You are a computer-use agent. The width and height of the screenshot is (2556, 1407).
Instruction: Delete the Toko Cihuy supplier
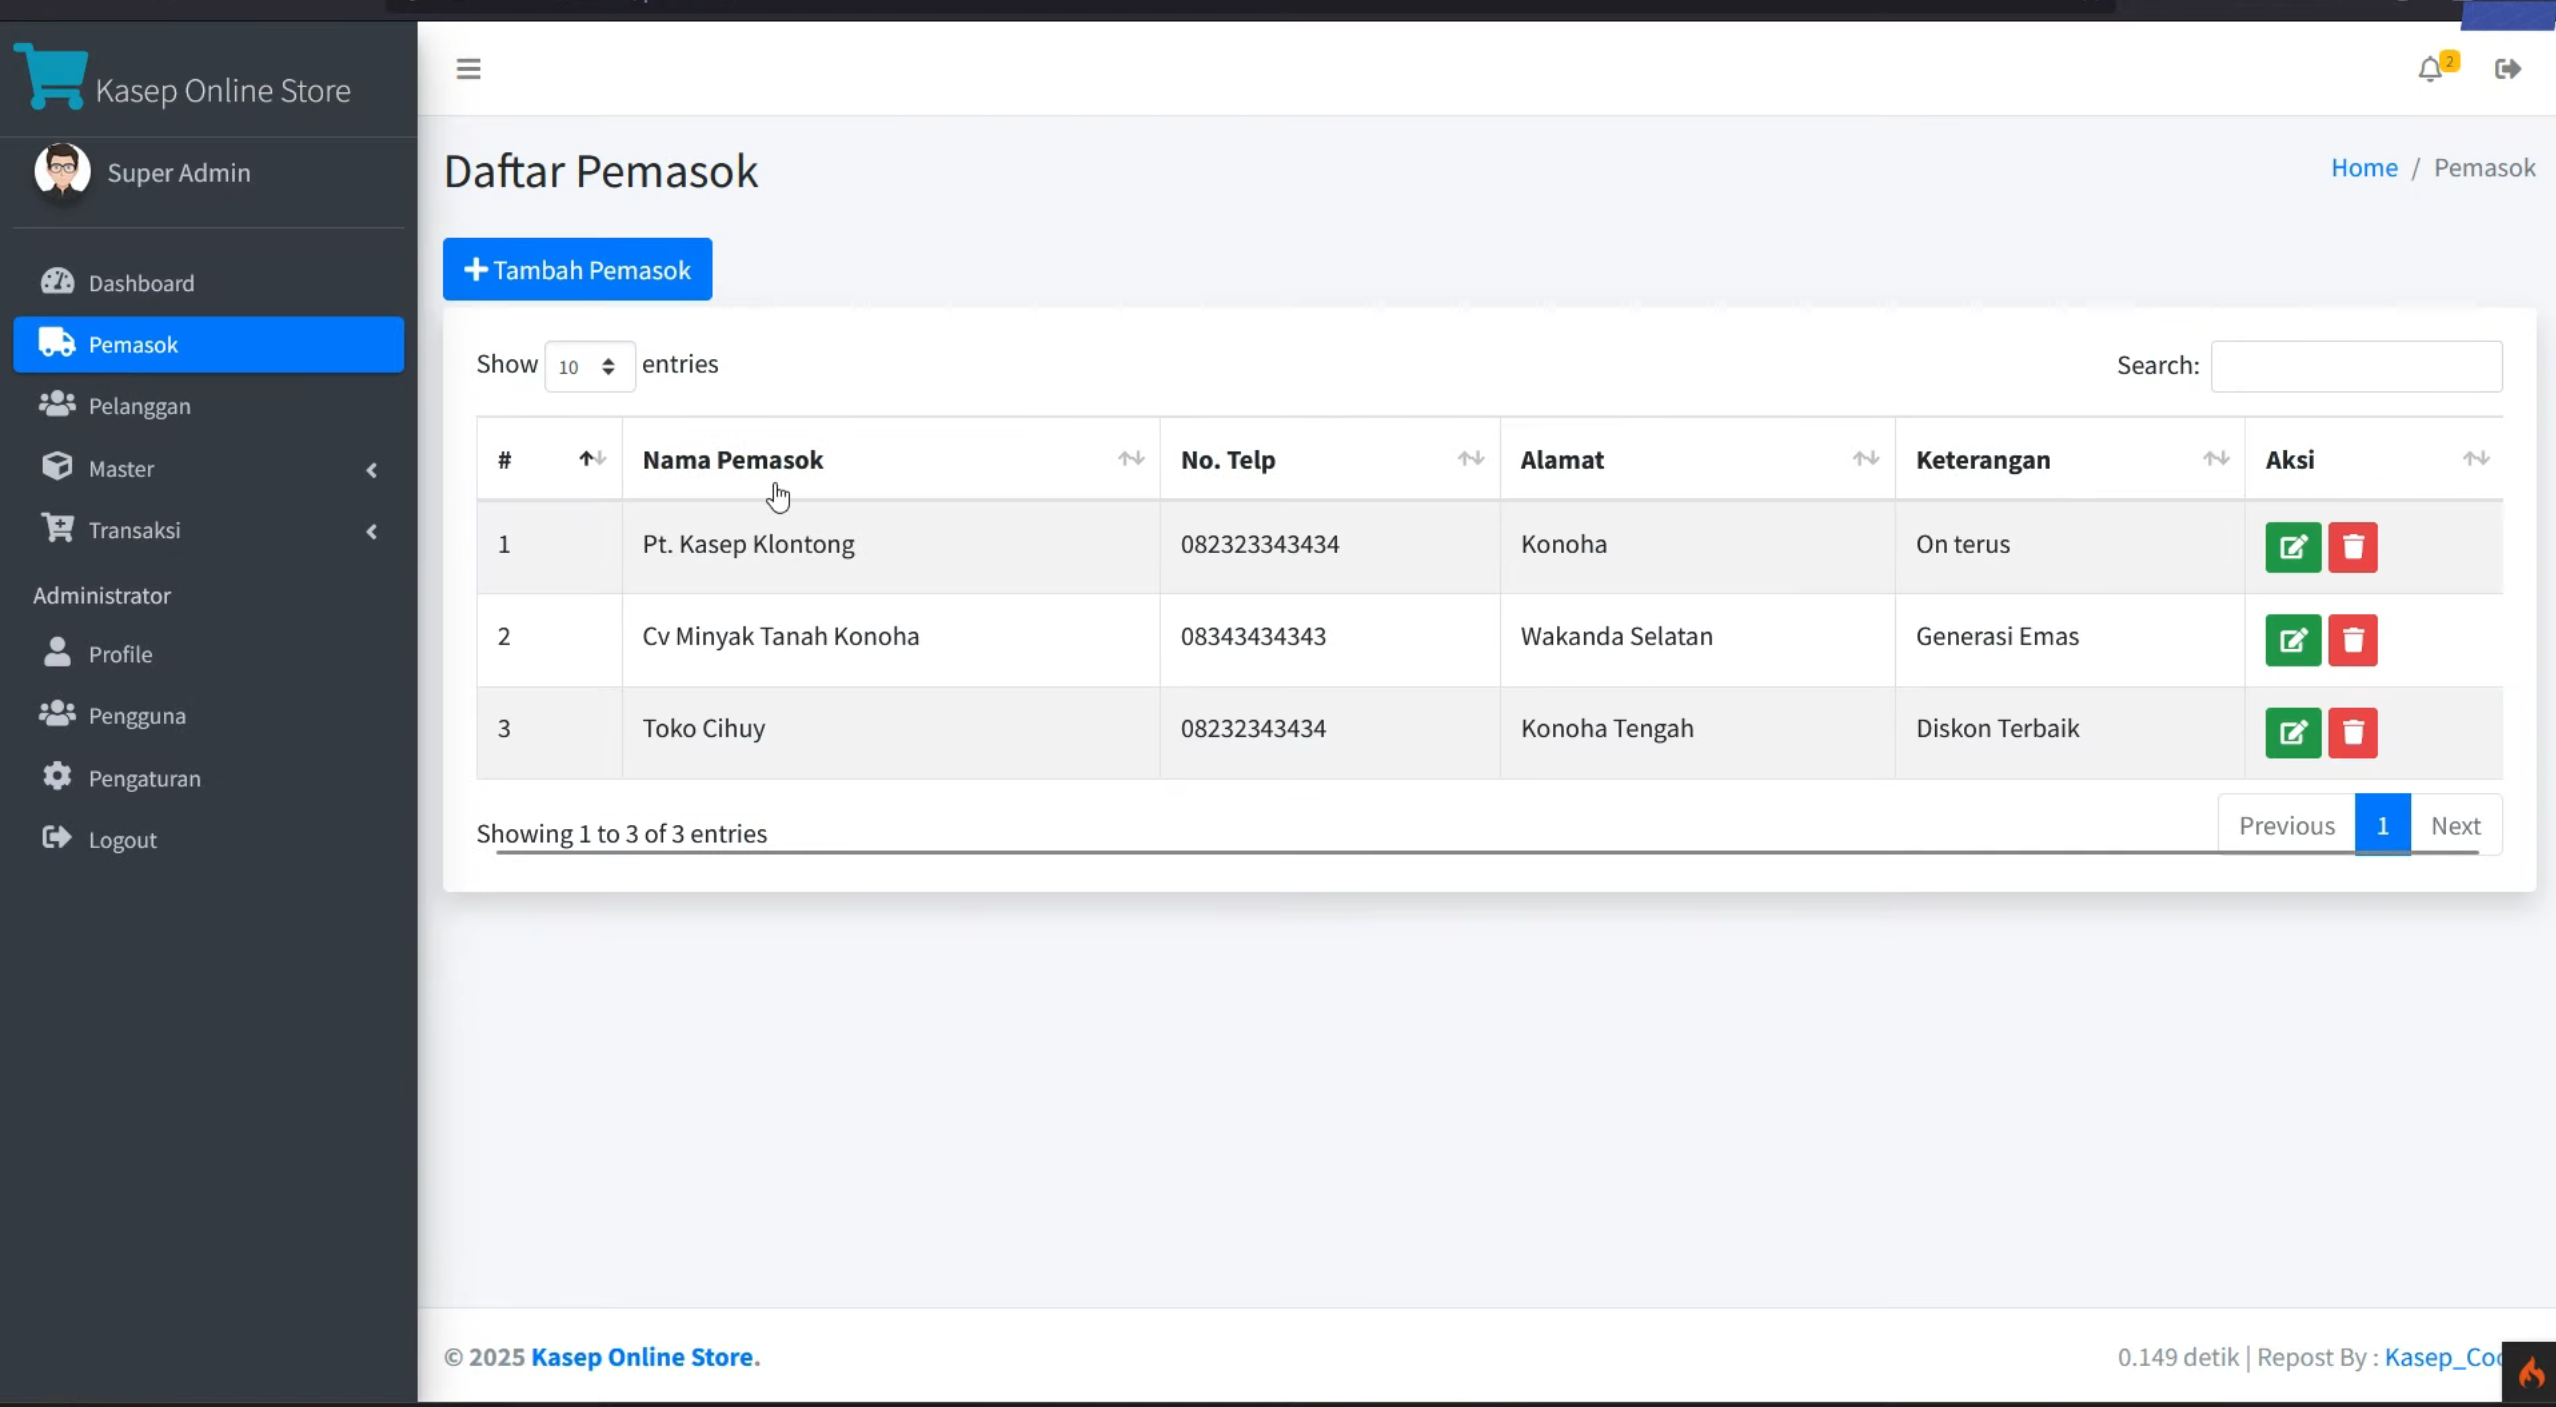click(2352, 732)
